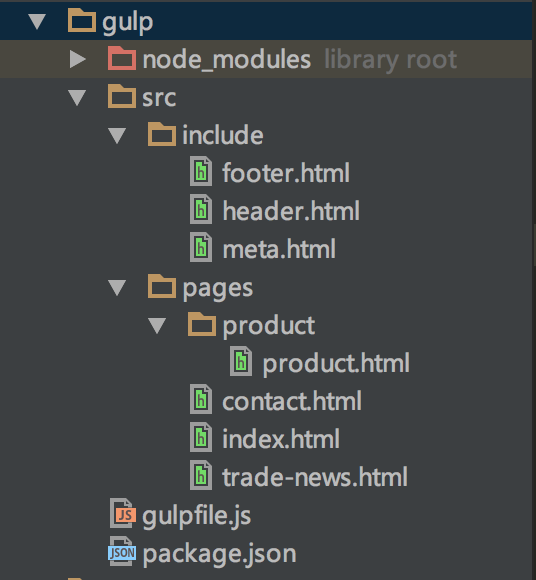Click the product folder icon
The image size is (536, 580).
click(x=202, y=324)
